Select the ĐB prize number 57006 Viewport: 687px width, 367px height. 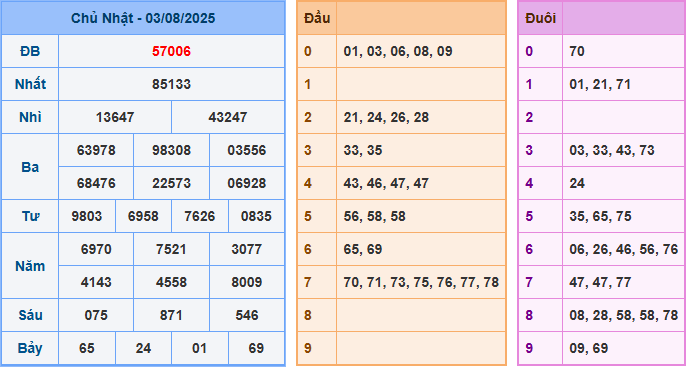[x=171, y=51]
